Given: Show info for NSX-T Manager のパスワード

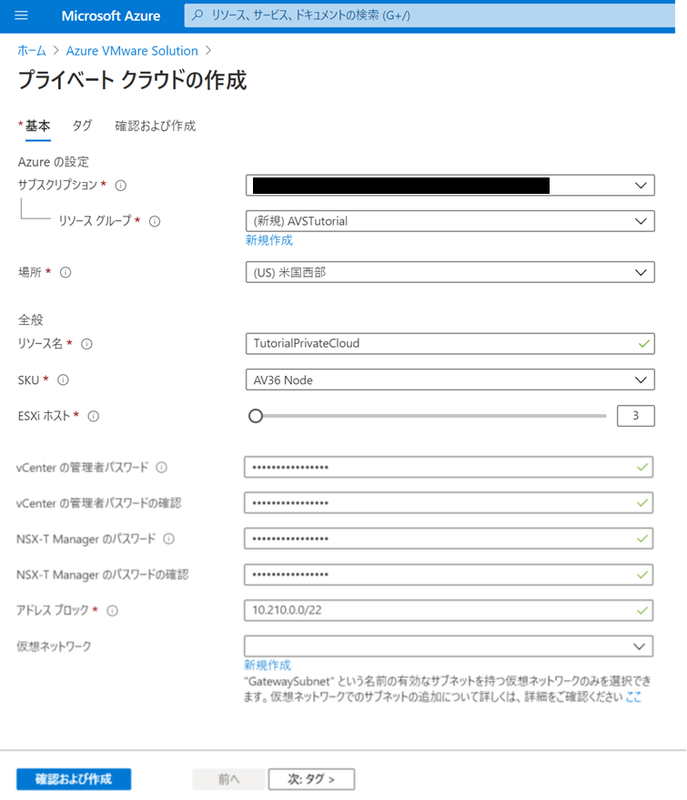Looking at the screenshot, I should (169, 539).
